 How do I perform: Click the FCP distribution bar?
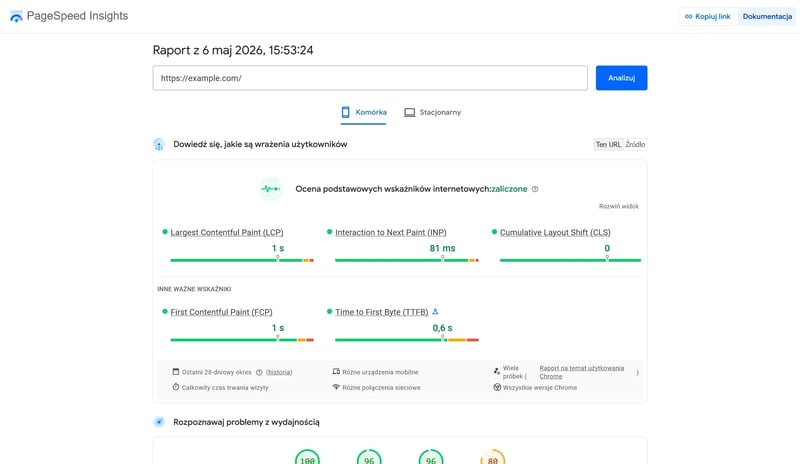(x=242, y=340)
